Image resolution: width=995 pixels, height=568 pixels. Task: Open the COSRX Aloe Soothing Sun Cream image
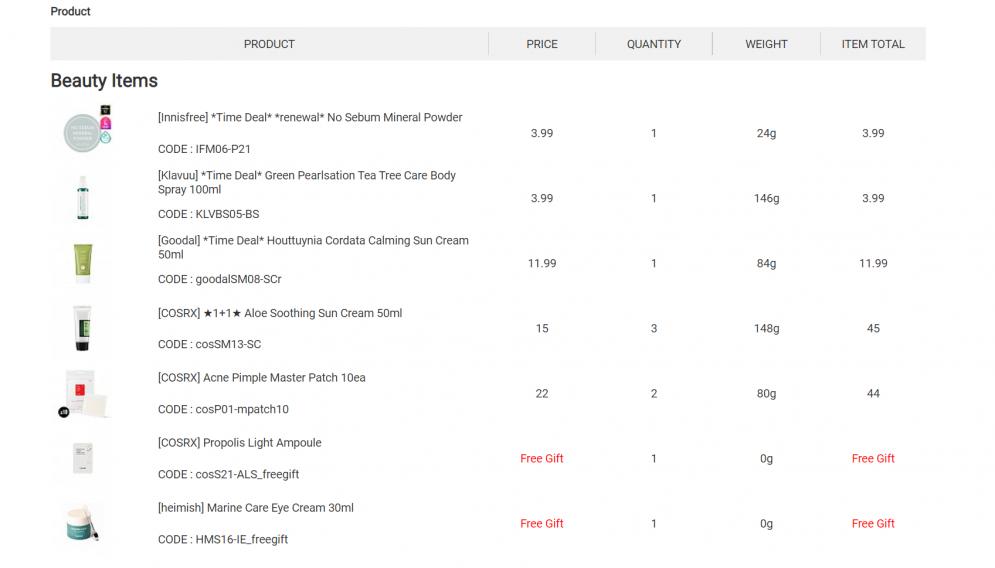pyautogui.click(x=82, y=328)
